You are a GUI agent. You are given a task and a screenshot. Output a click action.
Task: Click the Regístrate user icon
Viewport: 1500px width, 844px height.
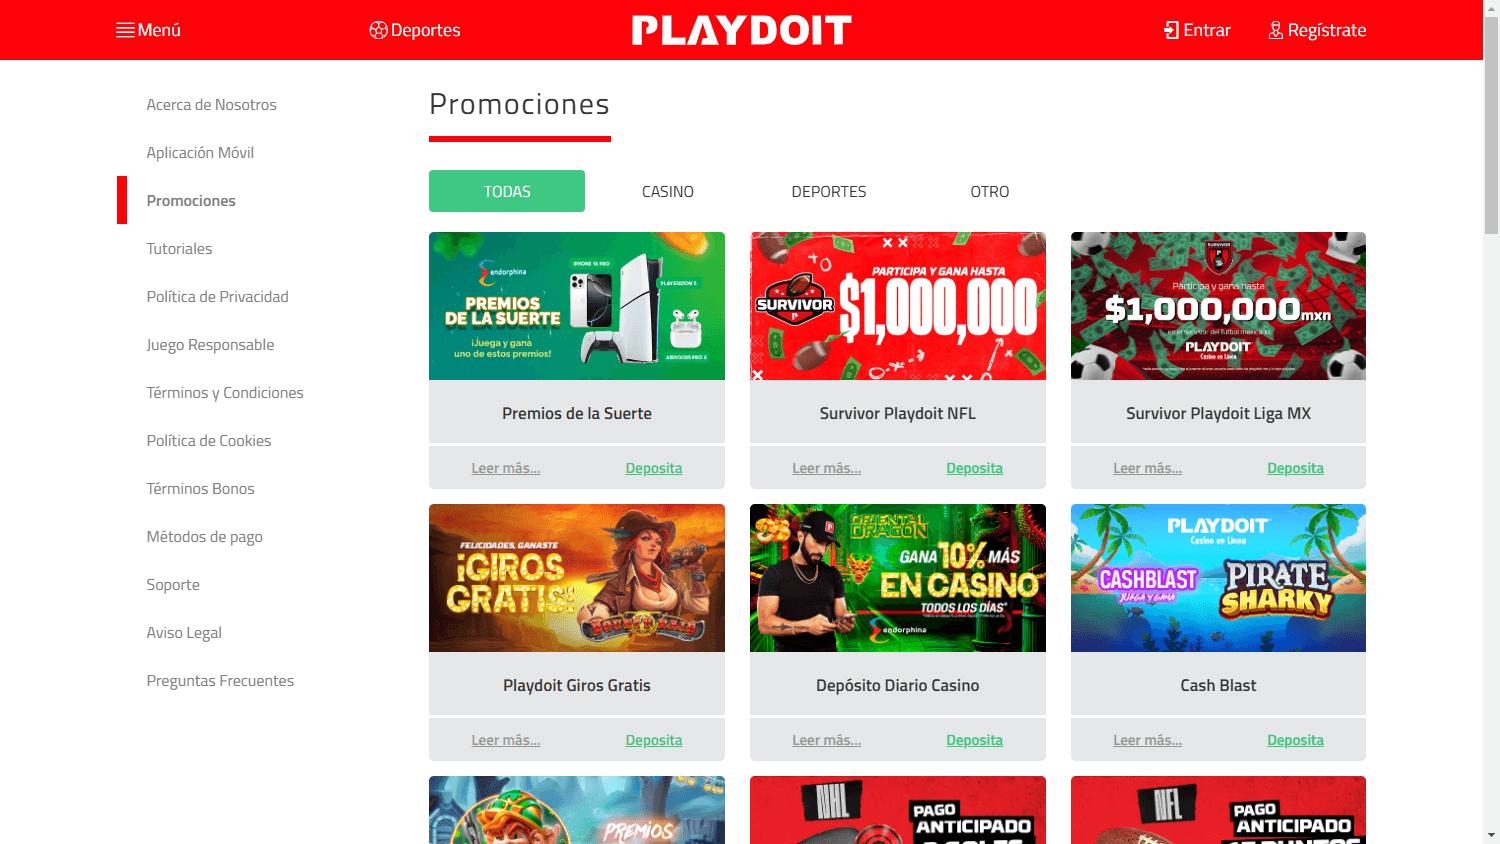1276,30
